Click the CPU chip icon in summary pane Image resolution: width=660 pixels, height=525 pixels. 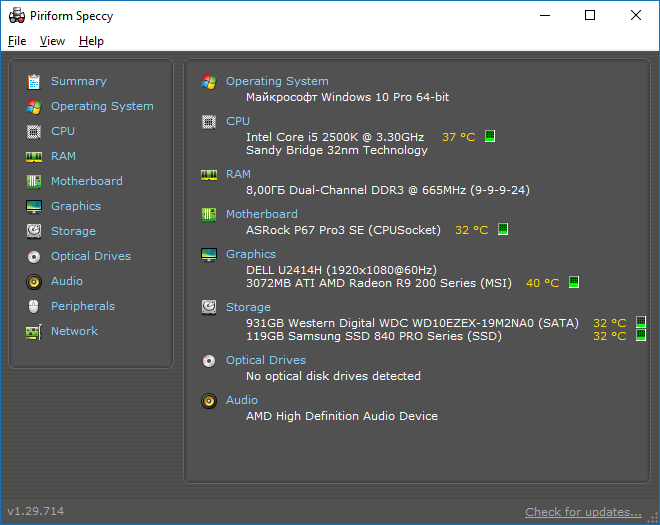[x=209, y=122]
